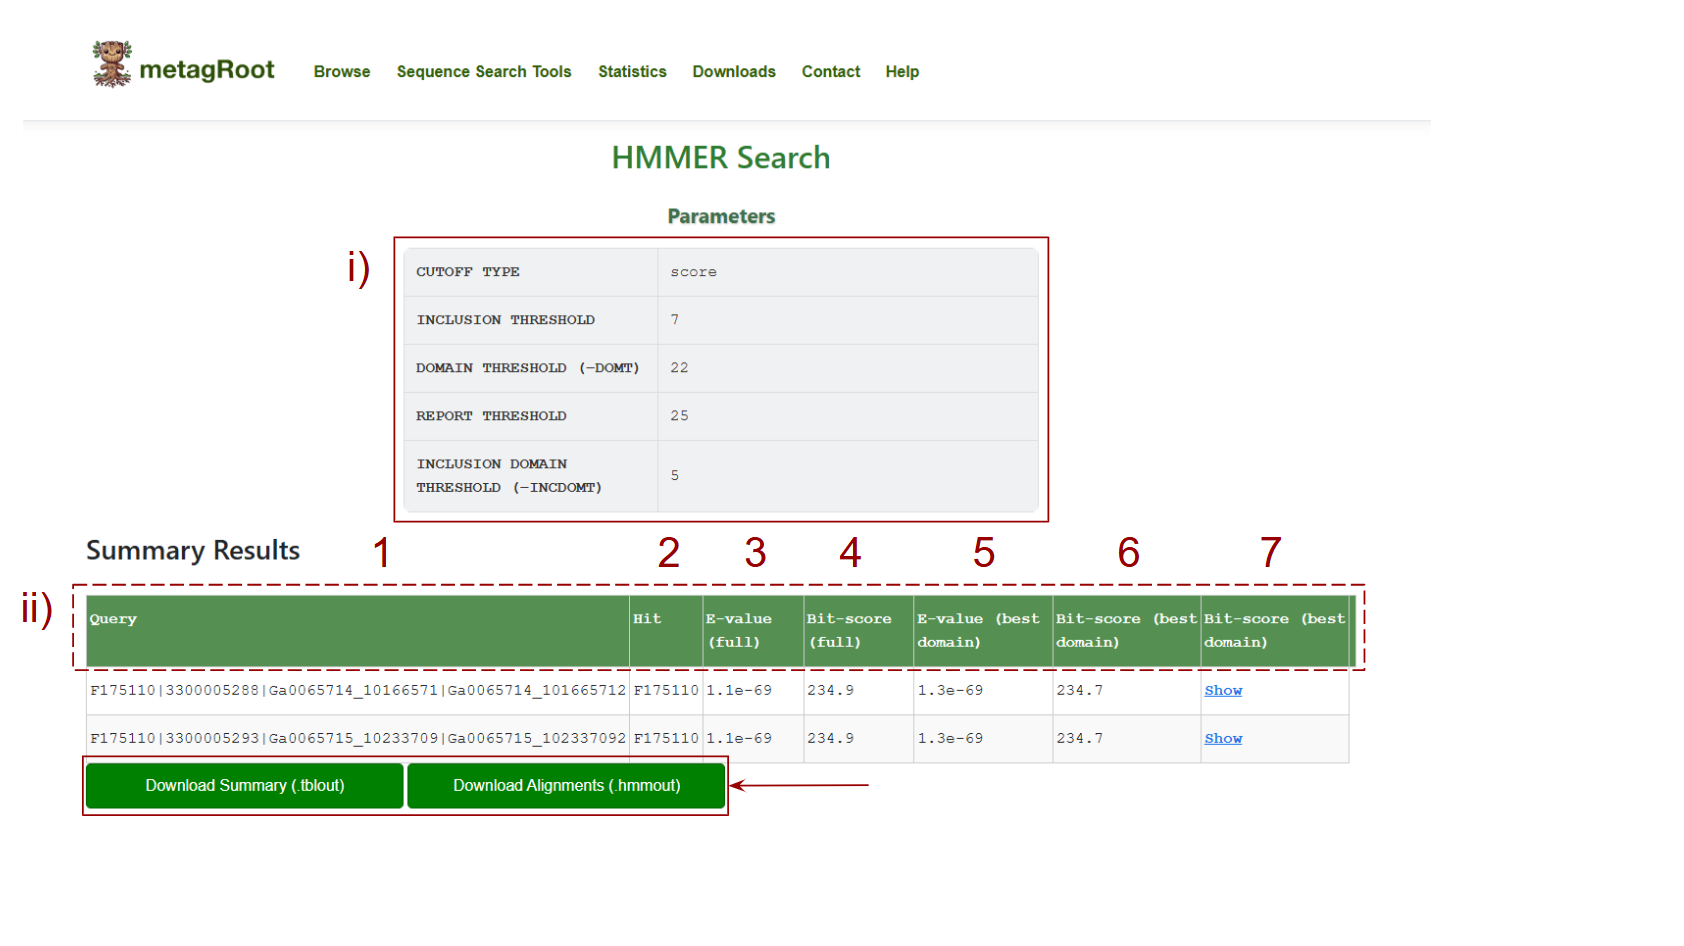The width and height of the screenshot is (1684, 946).
Task: Select the 'score' cutoff value
Action: click(x=693, y=272)
